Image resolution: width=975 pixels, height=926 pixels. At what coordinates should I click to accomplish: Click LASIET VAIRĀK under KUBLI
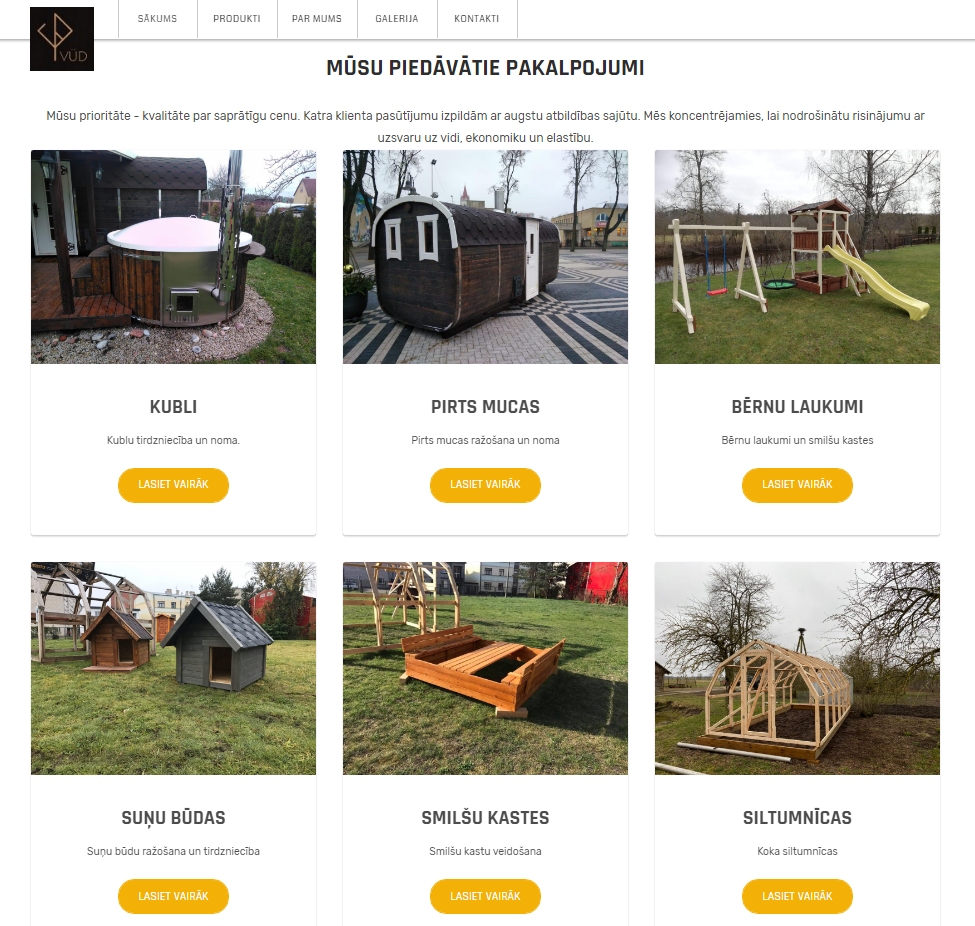(173, 484)
